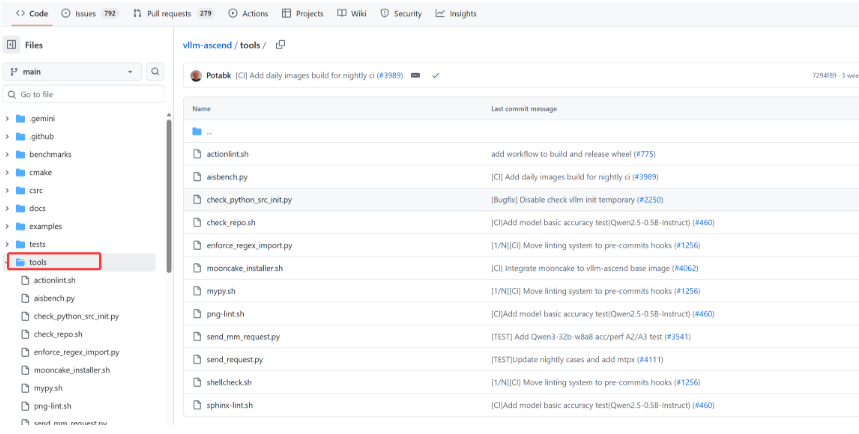Select check_repo.sh in the sidebar tree
The image size is (859, 434).
tap(58, 334)
